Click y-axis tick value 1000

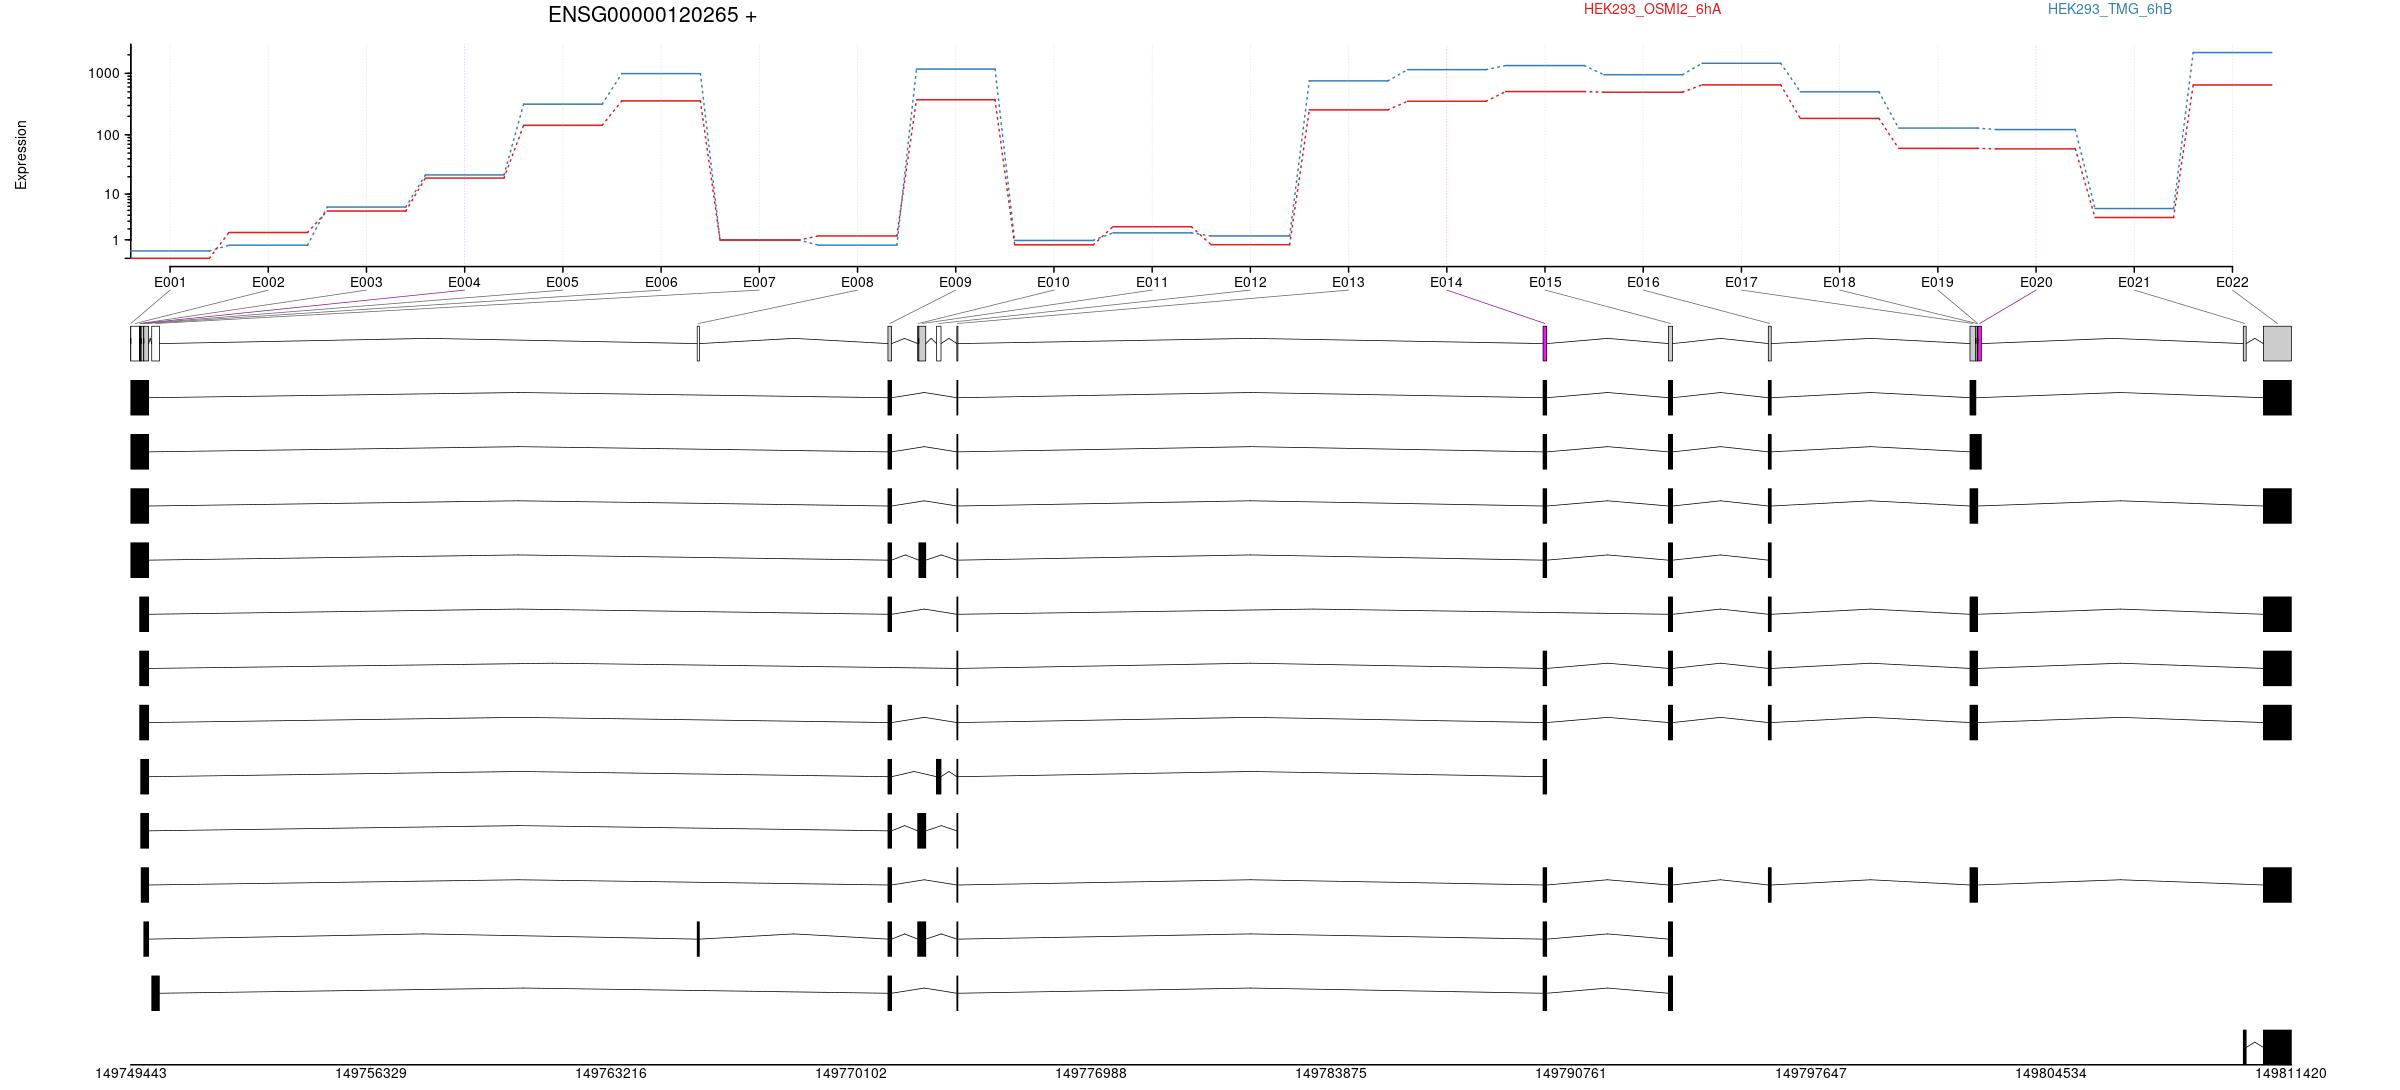pyautogui.click(x=104, y=74)
